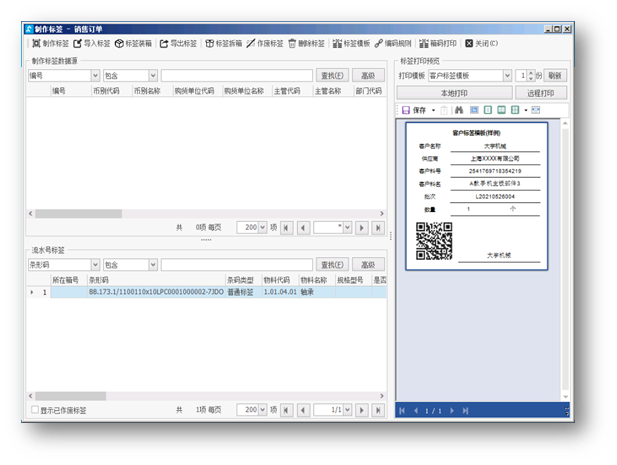The height and width of the screenshot is (465, 617).
Task: Go to upper grid first page button
Action: [x=286, y=227]
